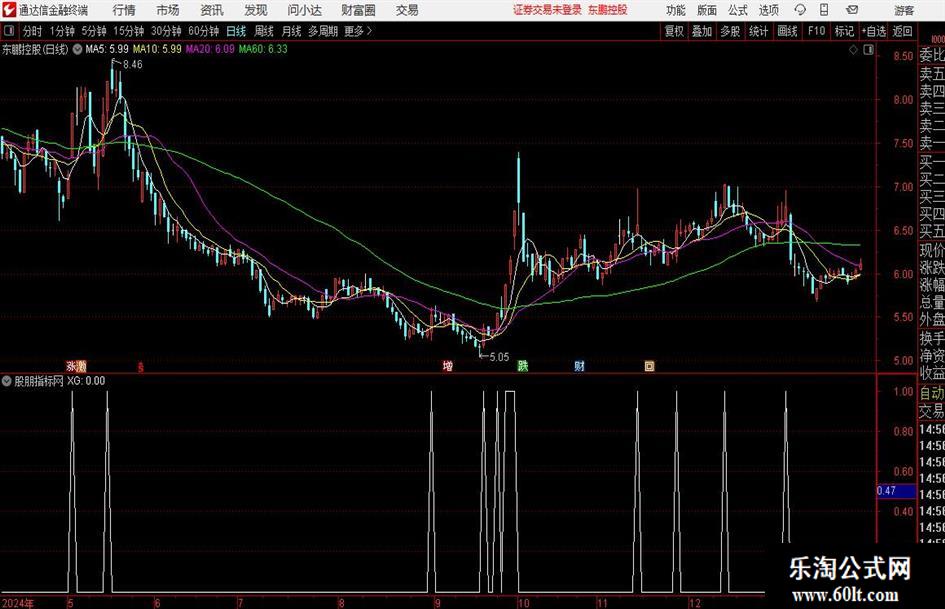Toggle the left panel icon before 分时
The height and width of the screenshot is (609, 945).
(x=9, y=31)
